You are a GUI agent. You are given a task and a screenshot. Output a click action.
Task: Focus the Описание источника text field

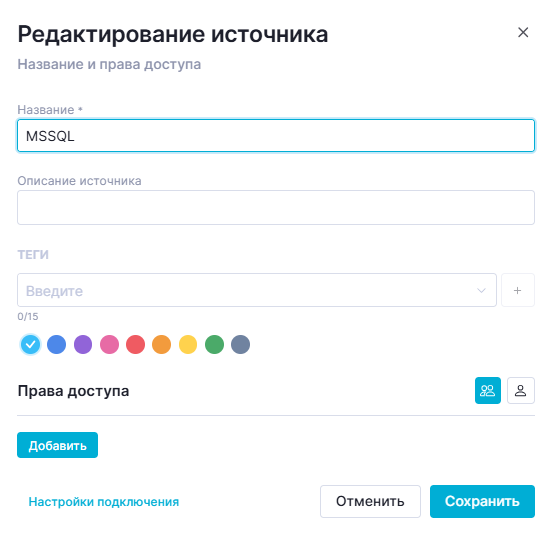(x=276, y=207)
